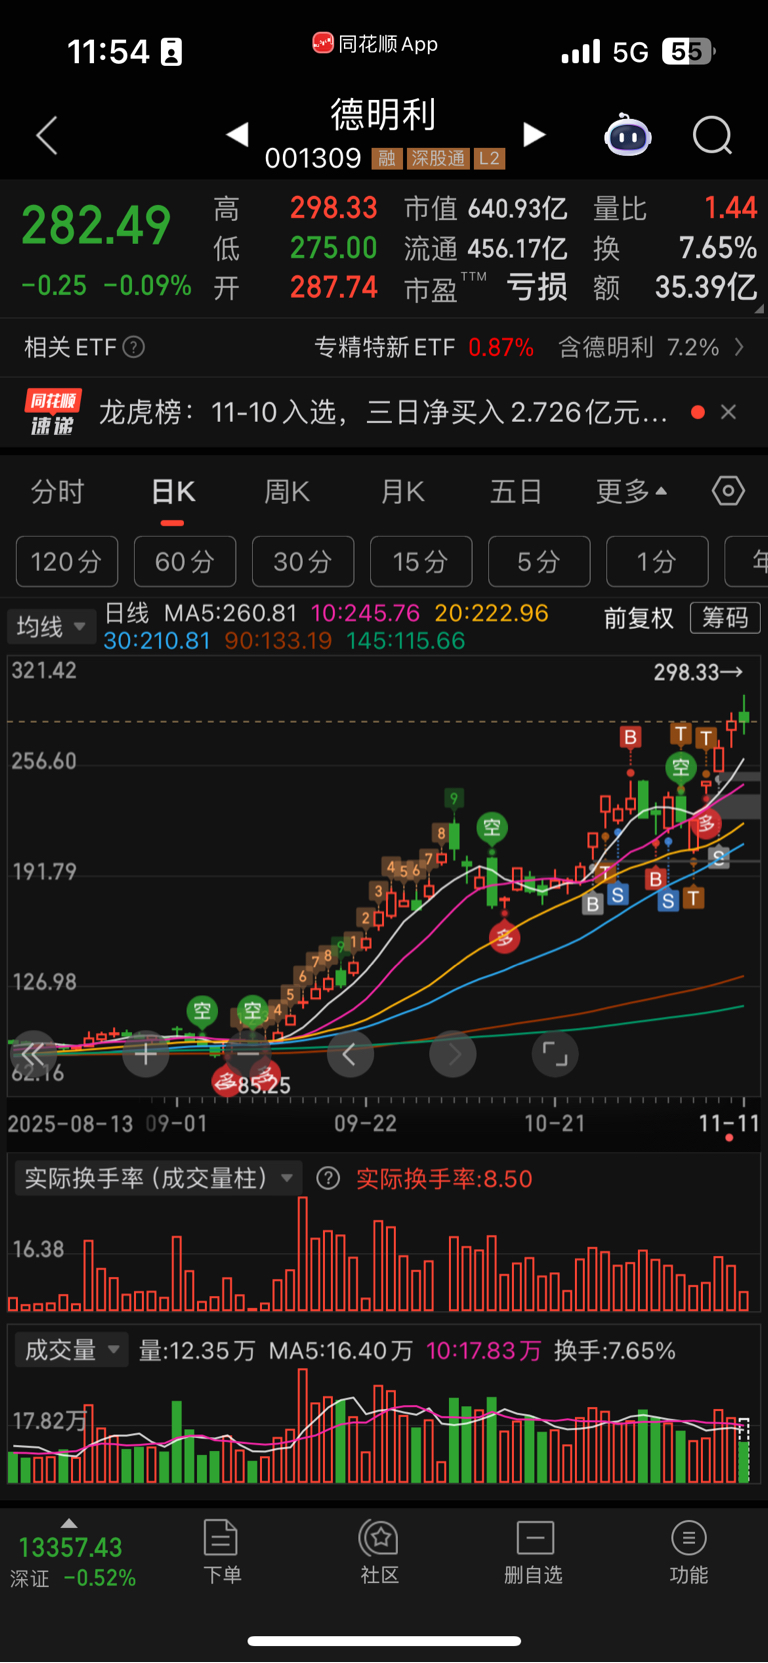Viewport: 768px width, 1663px height.
Task: Tap the MA5:260.81 legend value
Action: point(231,612)
